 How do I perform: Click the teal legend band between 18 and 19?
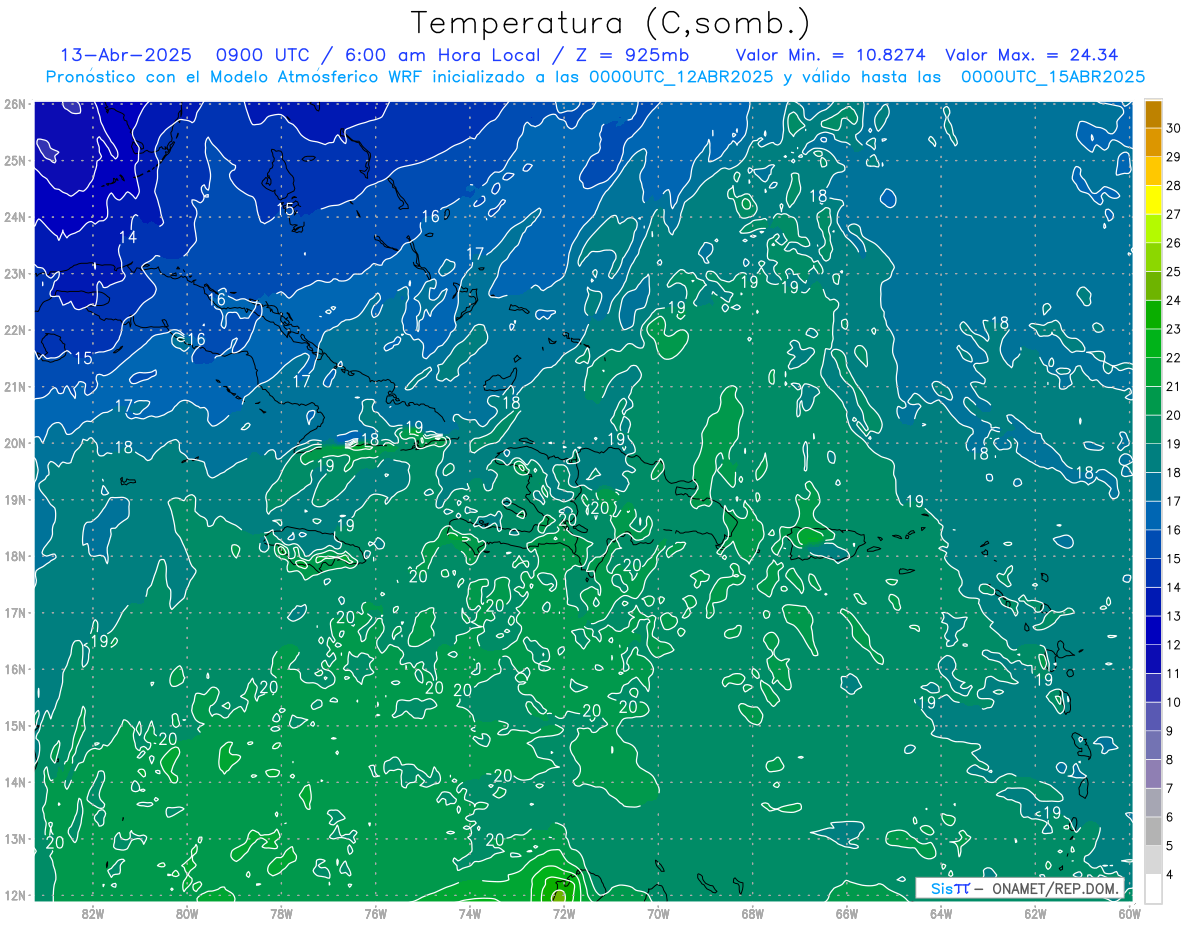(x=1153, y=458)
